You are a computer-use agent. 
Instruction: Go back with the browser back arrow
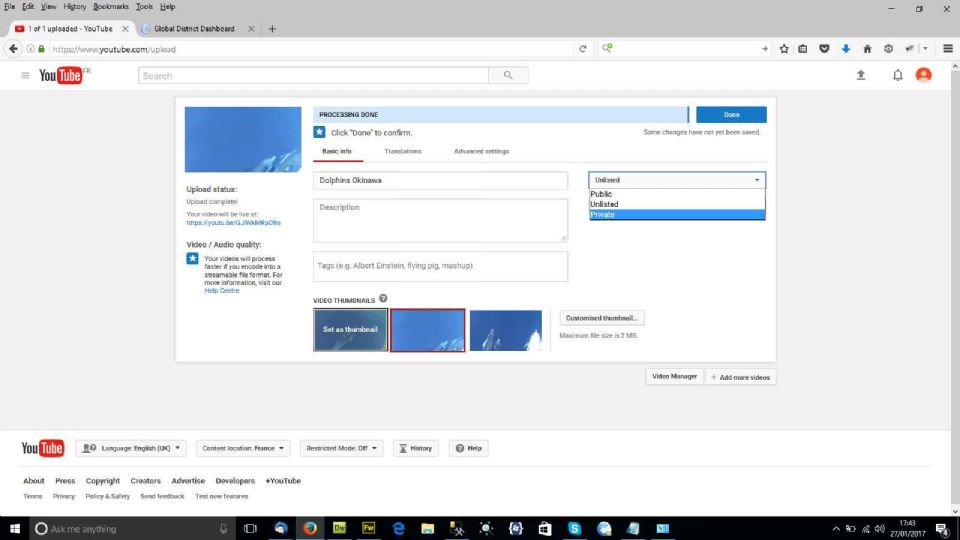coord(13,49)
